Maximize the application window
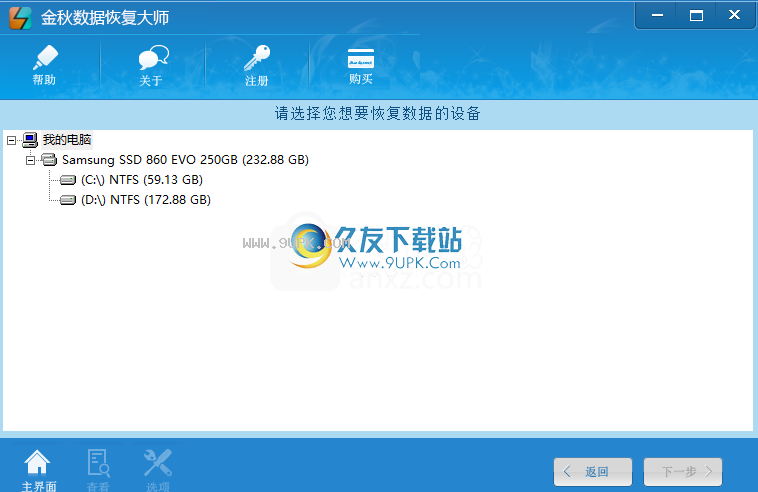 (x=696, y=15)
